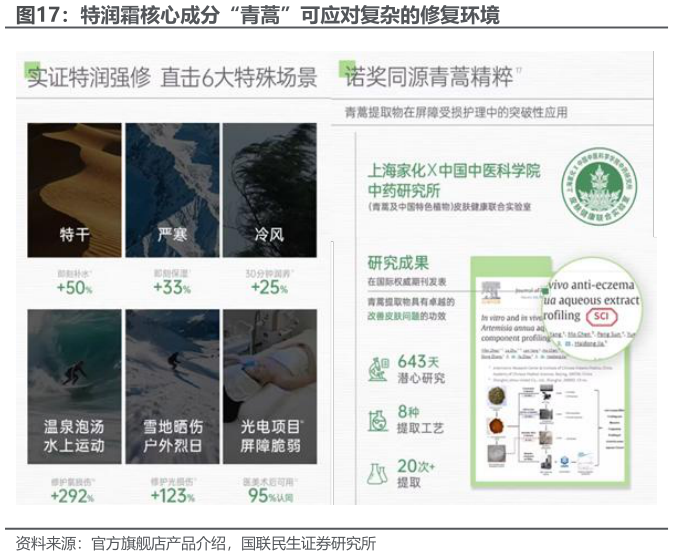The height and width of the screenshot is (556, 674).
Task: Click the text 上海家化X中国中医科学院
Action: click(x=454, y=170)
